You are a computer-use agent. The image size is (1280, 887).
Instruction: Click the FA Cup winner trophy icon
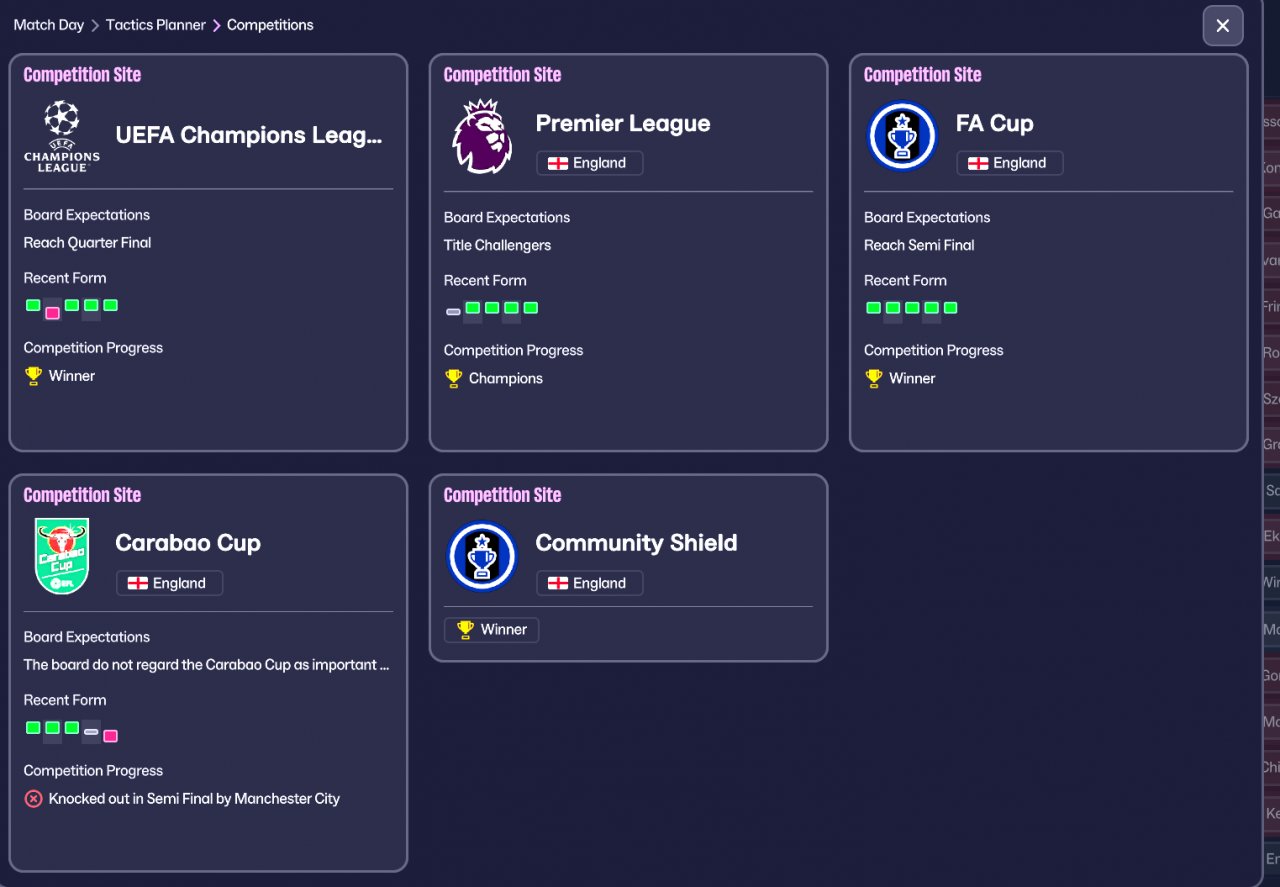pos(873,378)
